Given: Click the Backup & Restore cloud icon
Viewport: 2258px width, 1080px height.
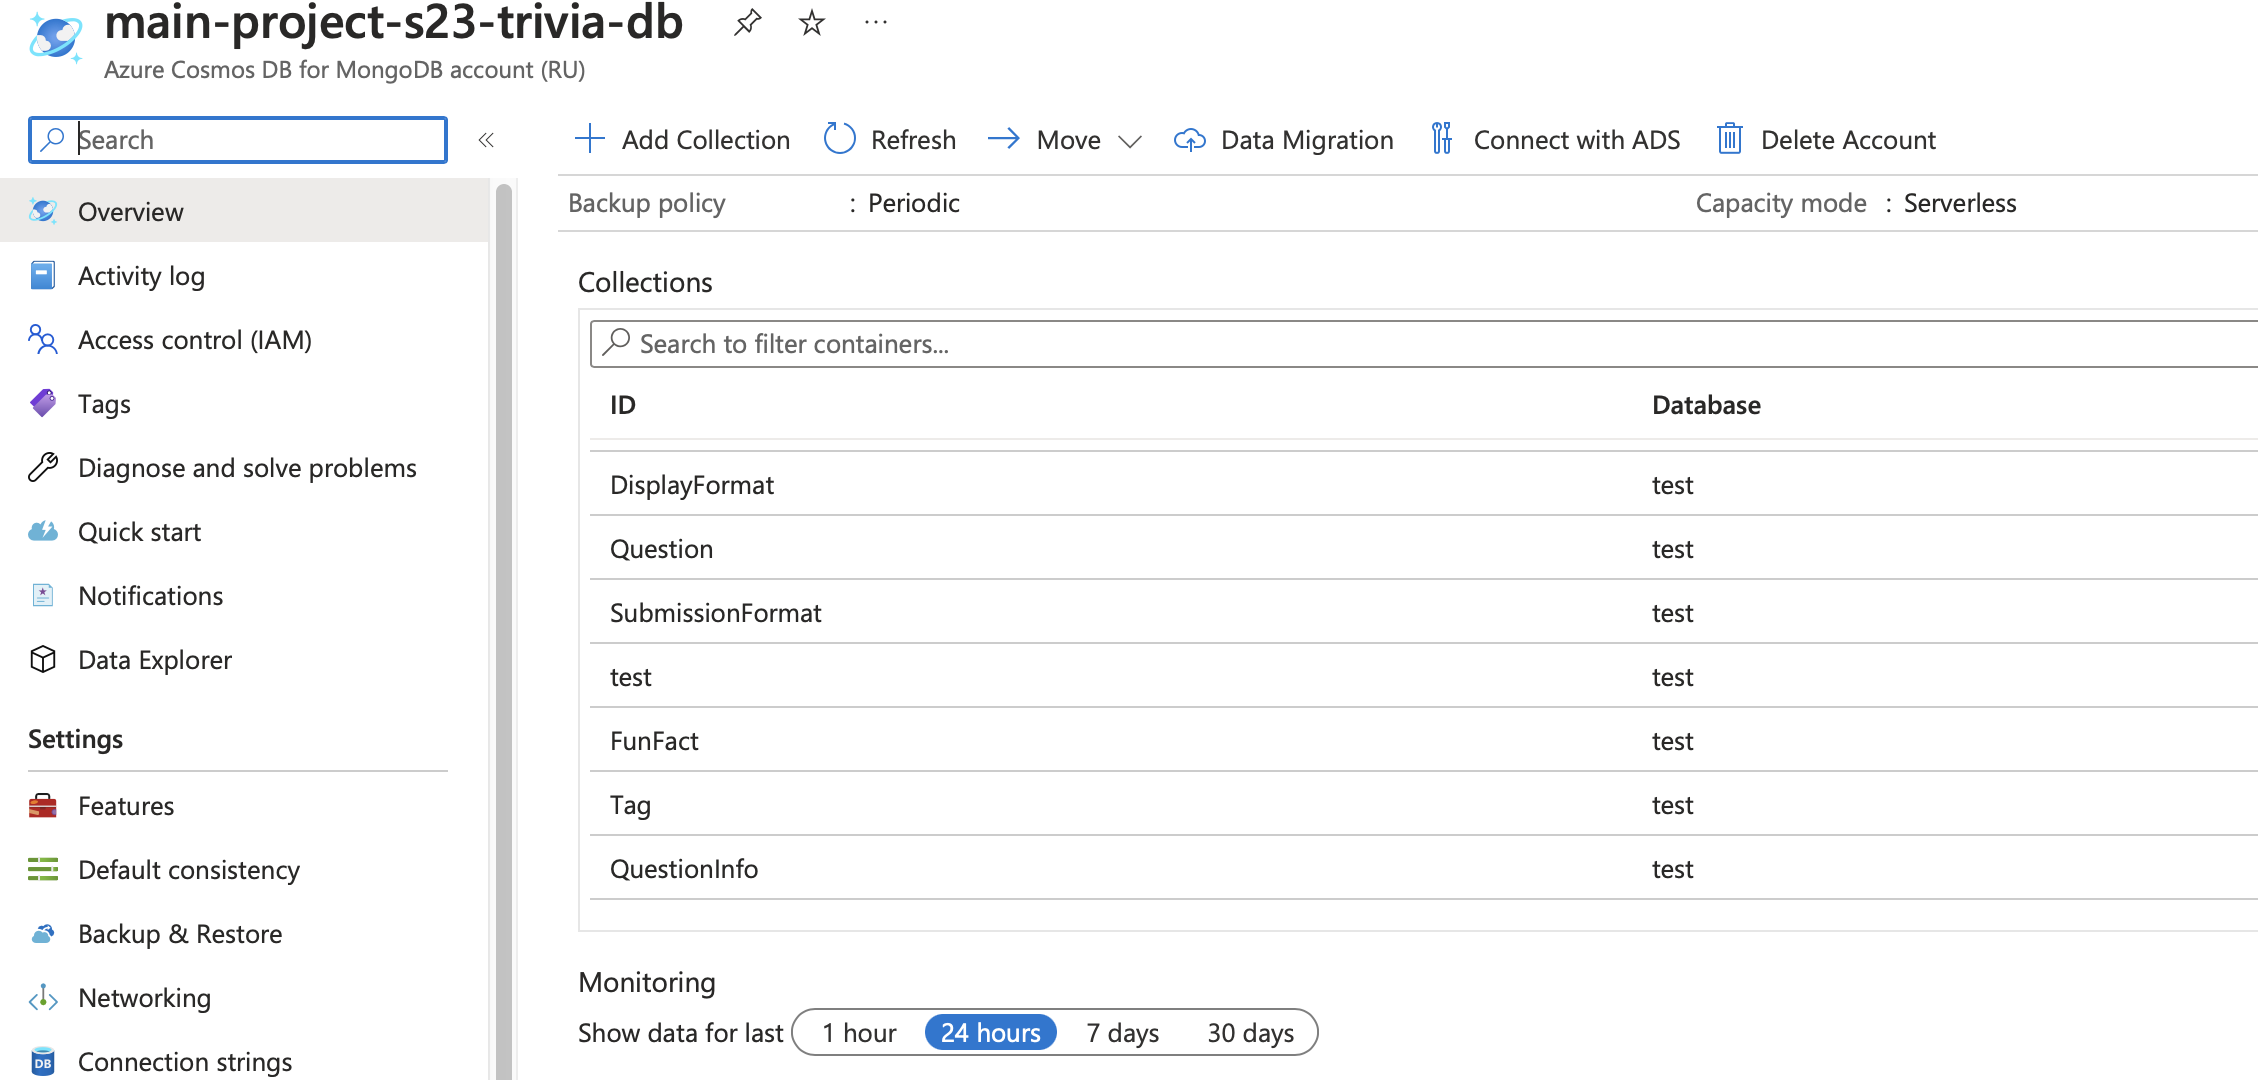Looking at the screenshot, I should tap(43, 933).
